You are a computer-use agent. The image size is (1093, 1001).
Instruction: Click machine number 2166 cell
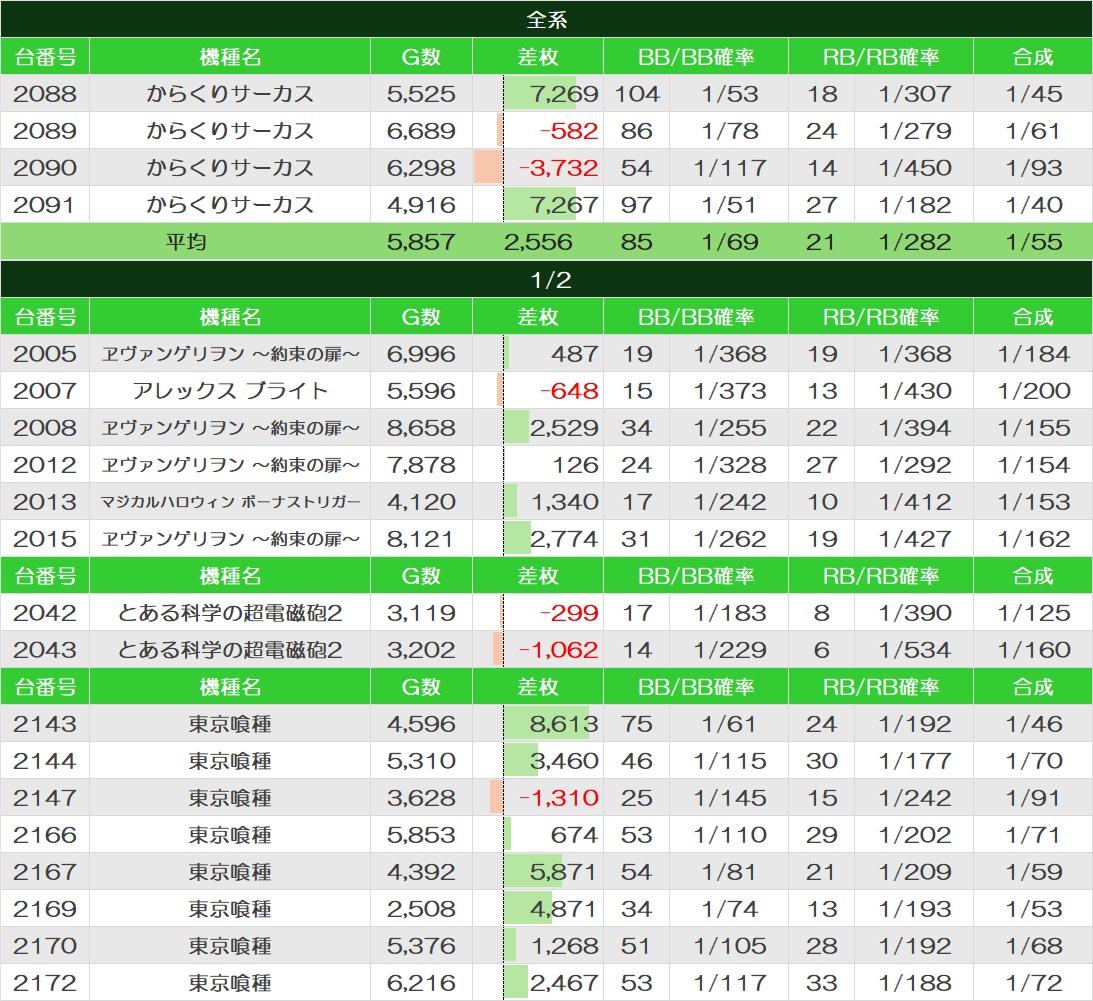(x=45, y=834)
